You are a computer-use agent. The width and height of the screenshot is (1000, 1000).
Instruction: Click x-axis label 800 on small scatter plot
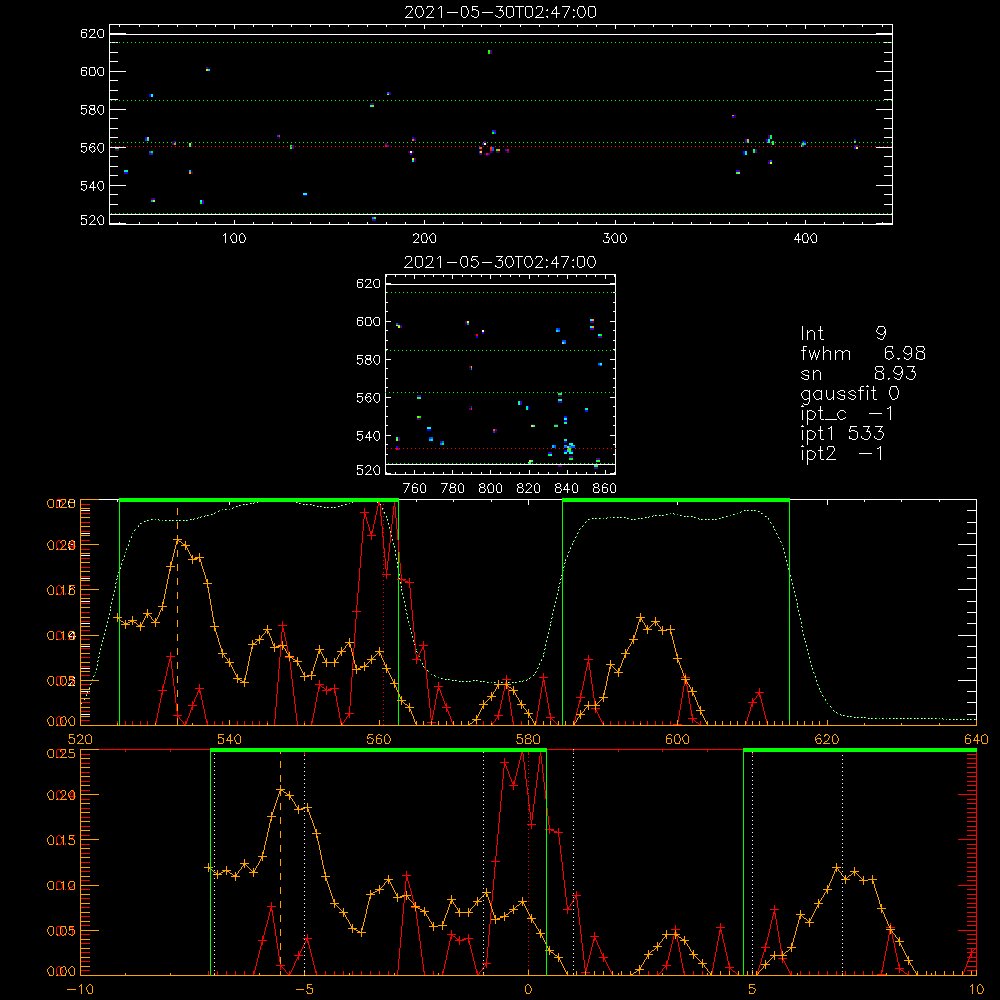tap(490, 489)
